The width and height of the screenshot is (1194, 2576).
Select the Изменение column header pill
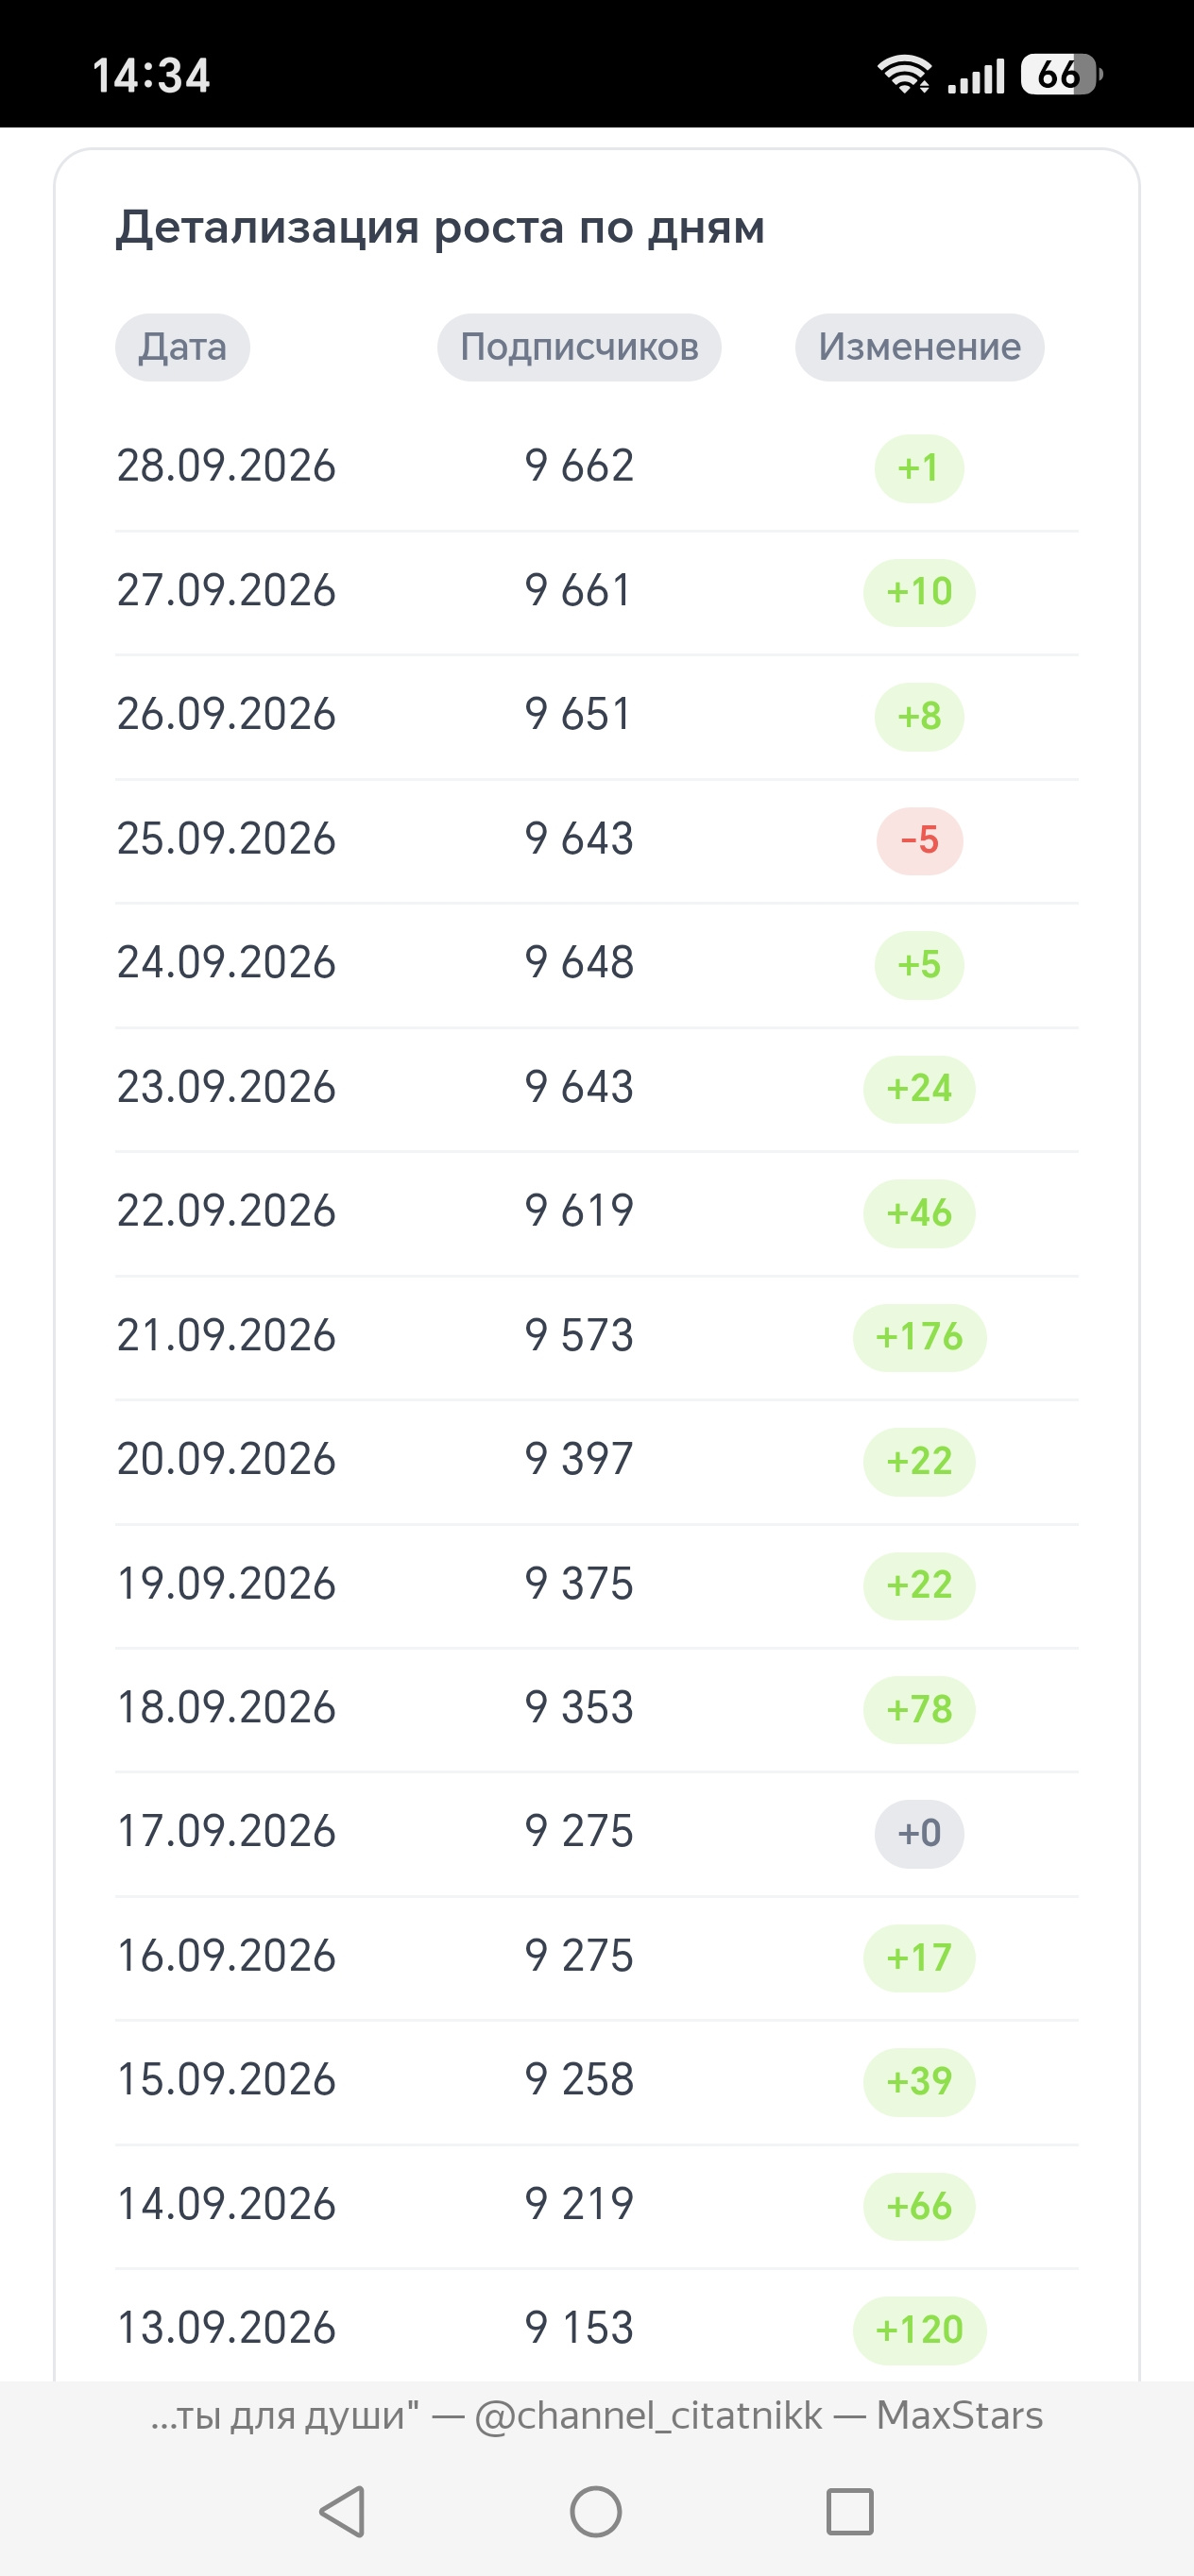919,347
